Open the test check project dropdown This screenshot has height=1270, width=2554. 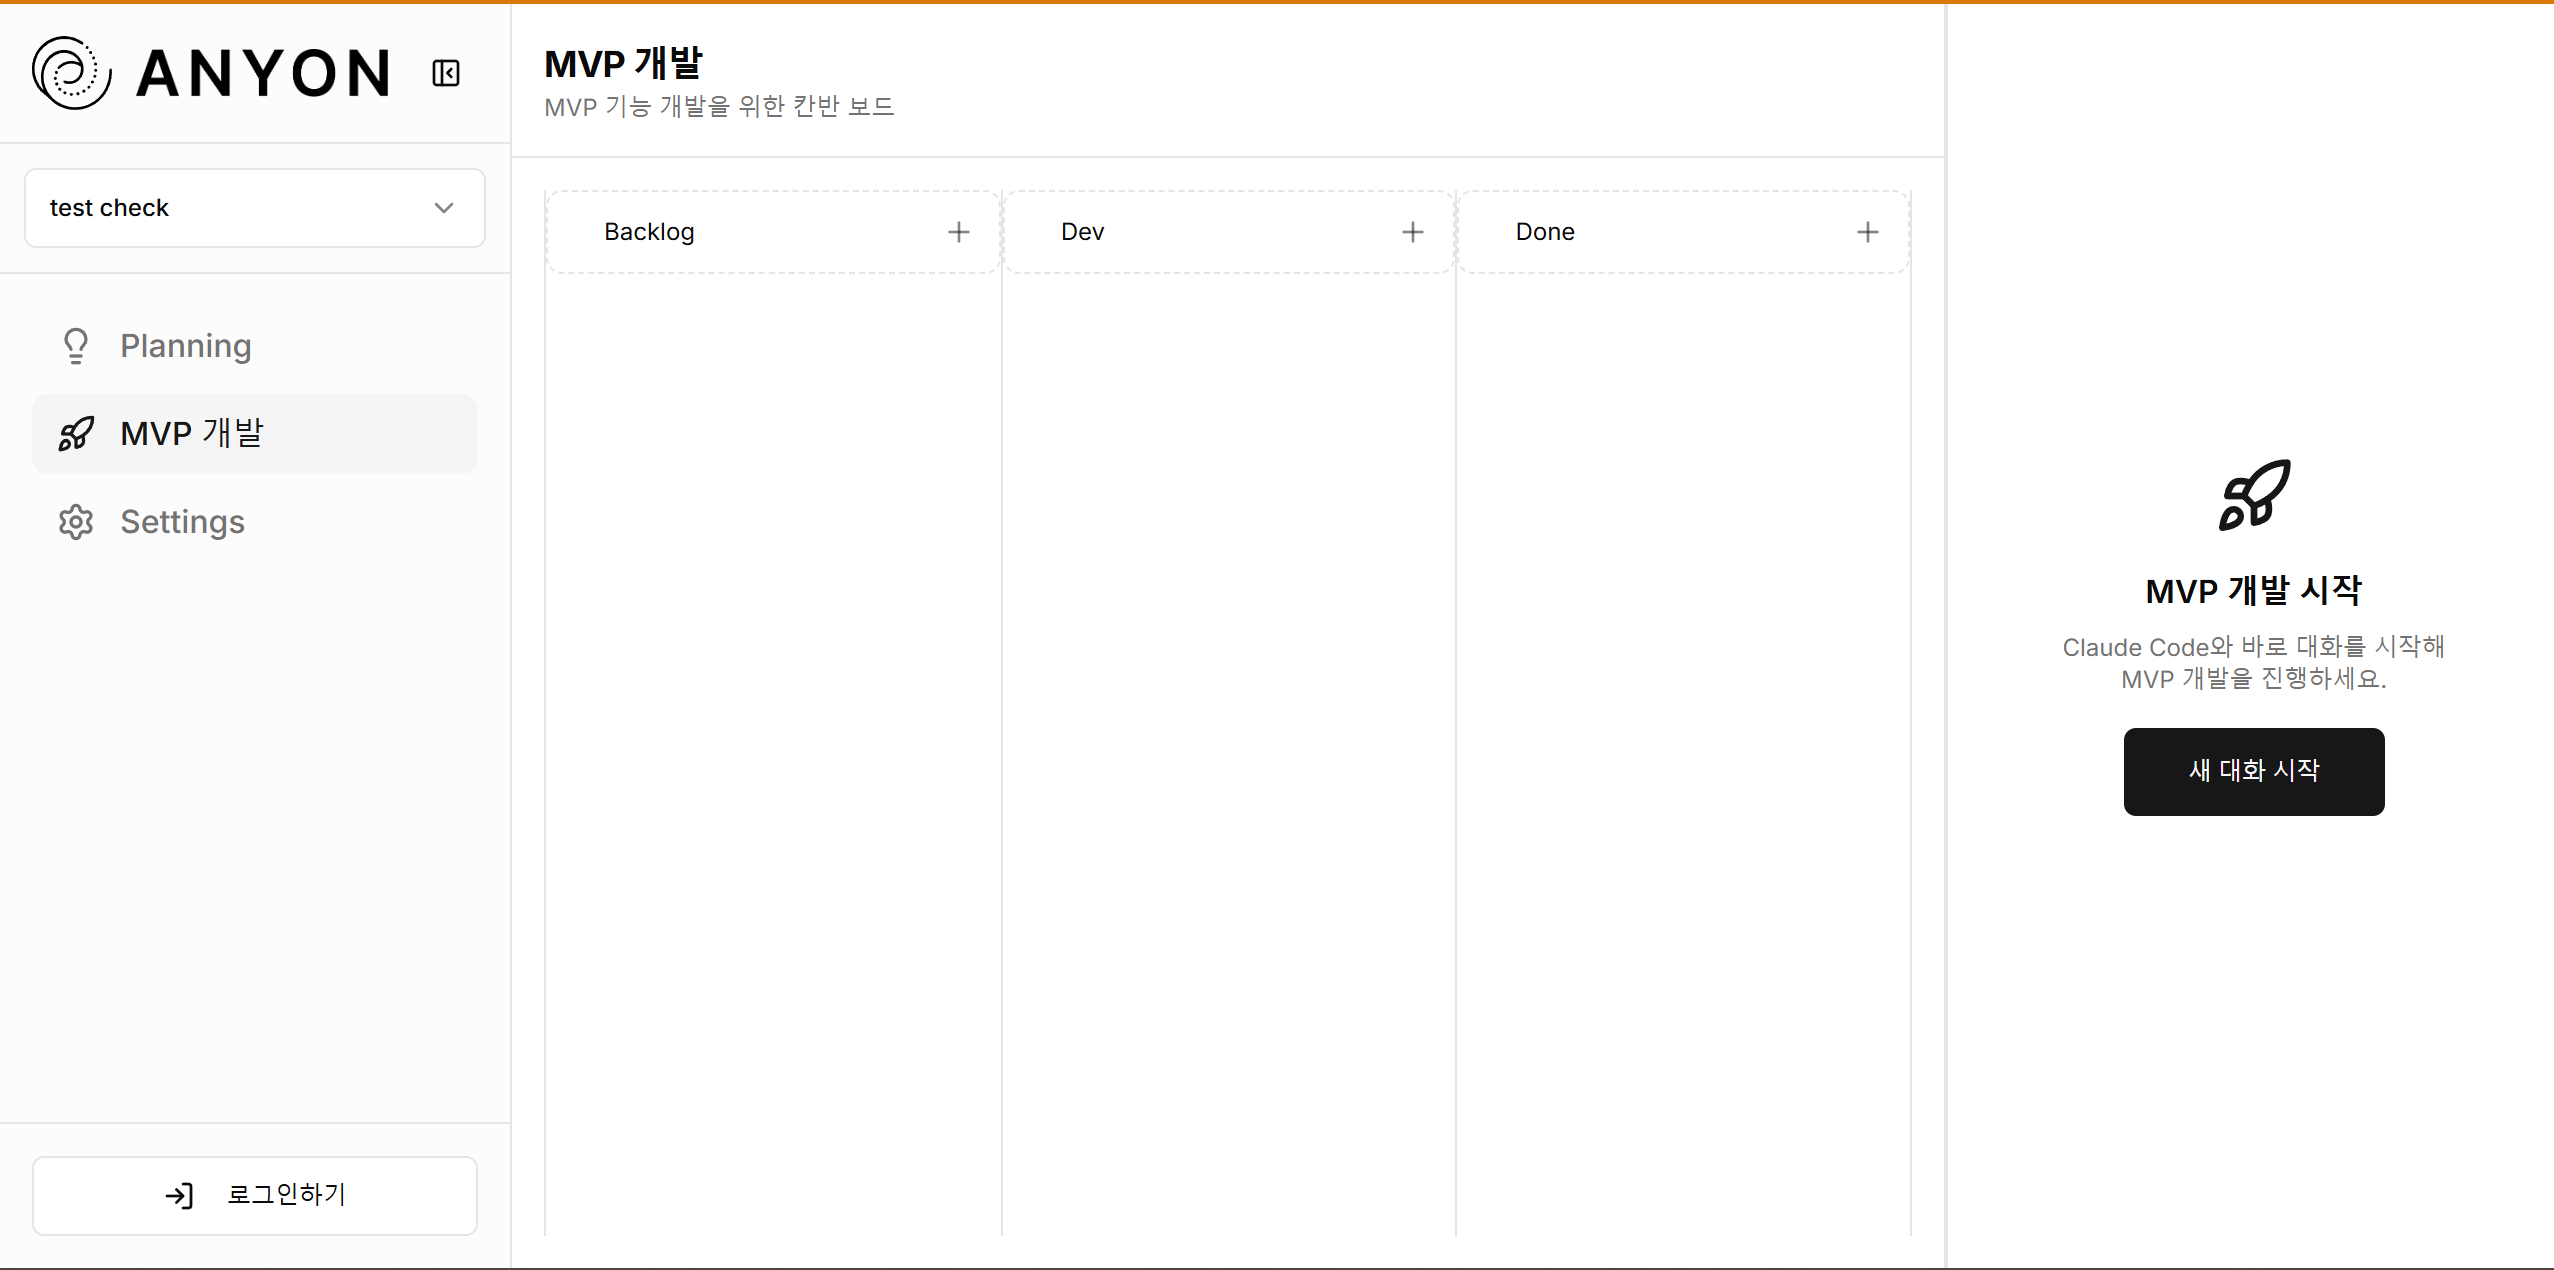click(254, 208)
